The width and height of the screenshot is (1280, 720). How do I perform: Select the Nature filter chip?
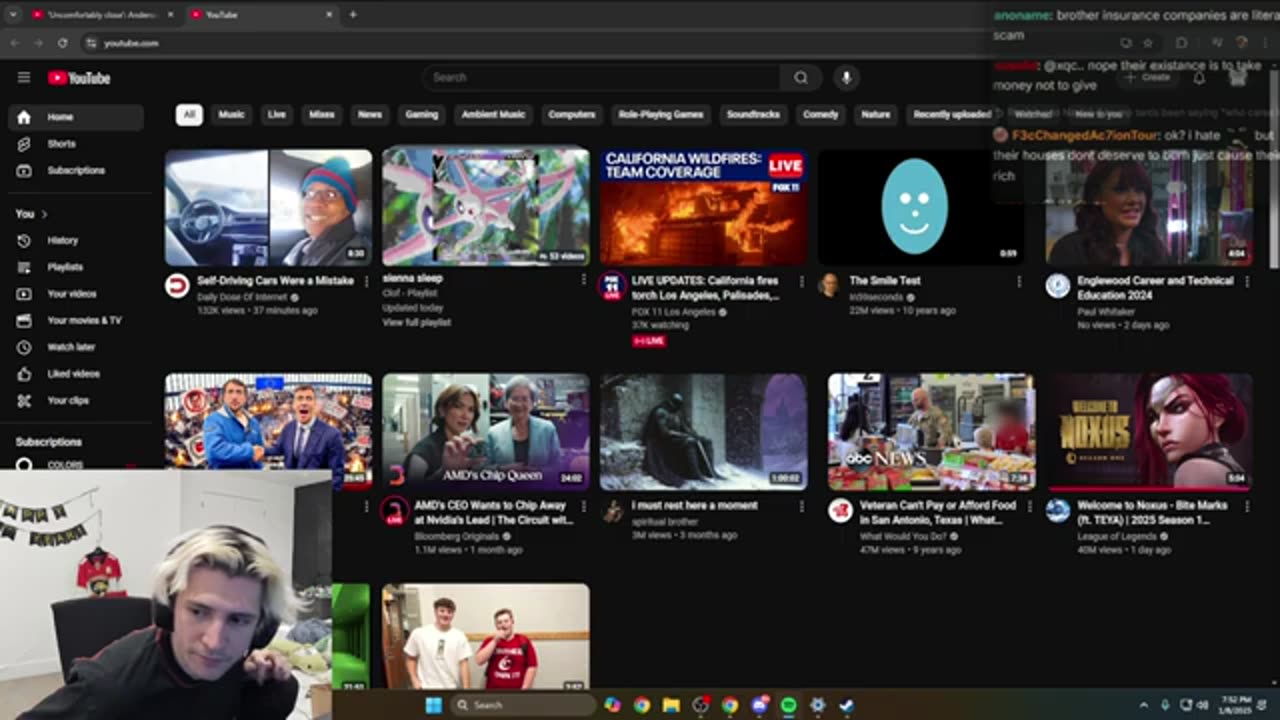click(876, 114)
